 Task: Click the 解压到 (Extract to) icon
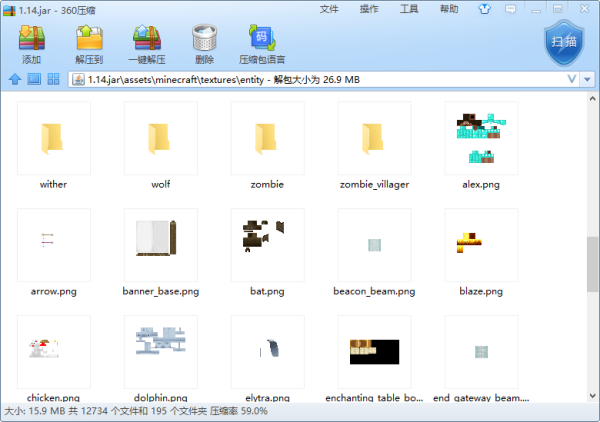pos(89,37)
